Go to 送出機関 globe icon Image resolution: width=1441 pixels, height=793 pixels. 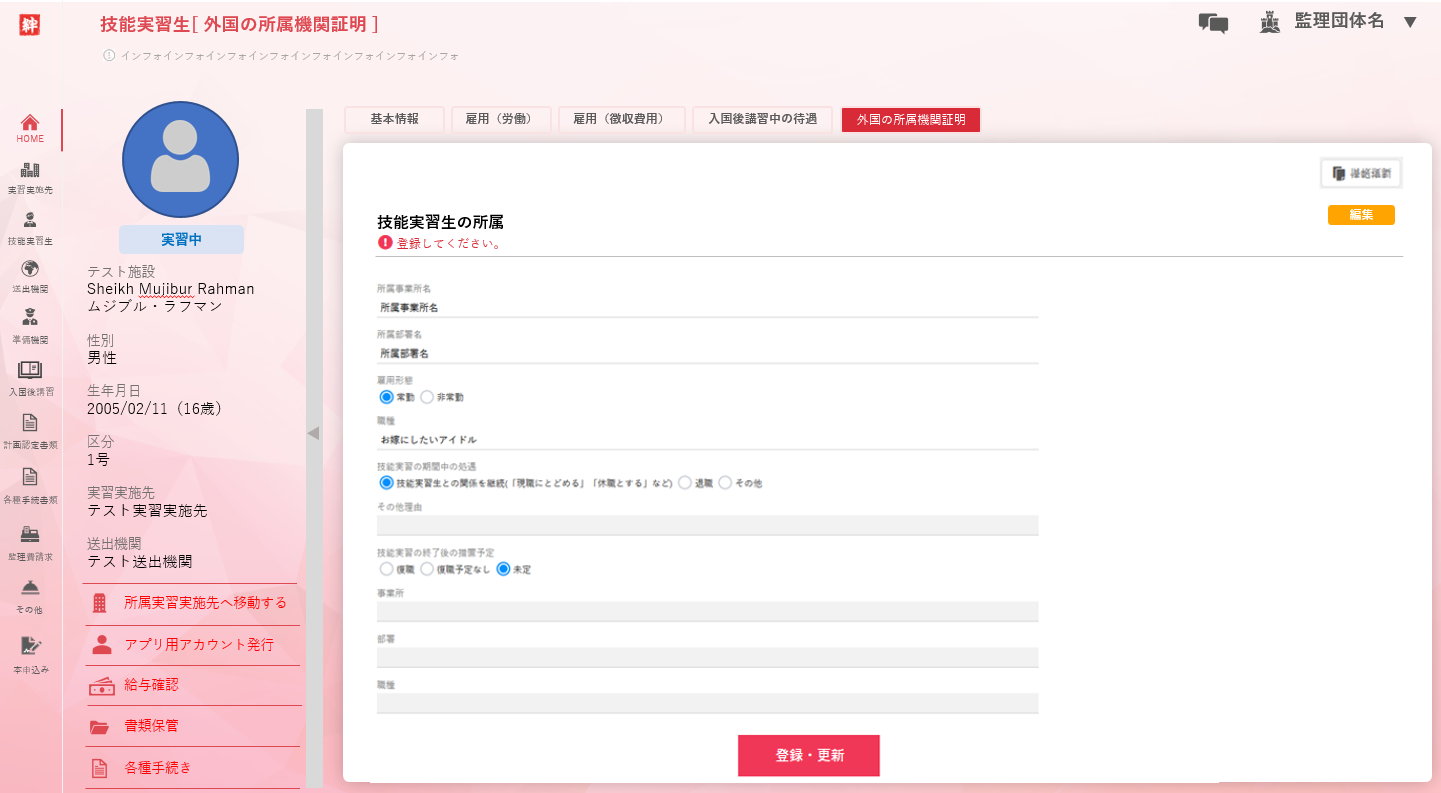click(30, 269)
